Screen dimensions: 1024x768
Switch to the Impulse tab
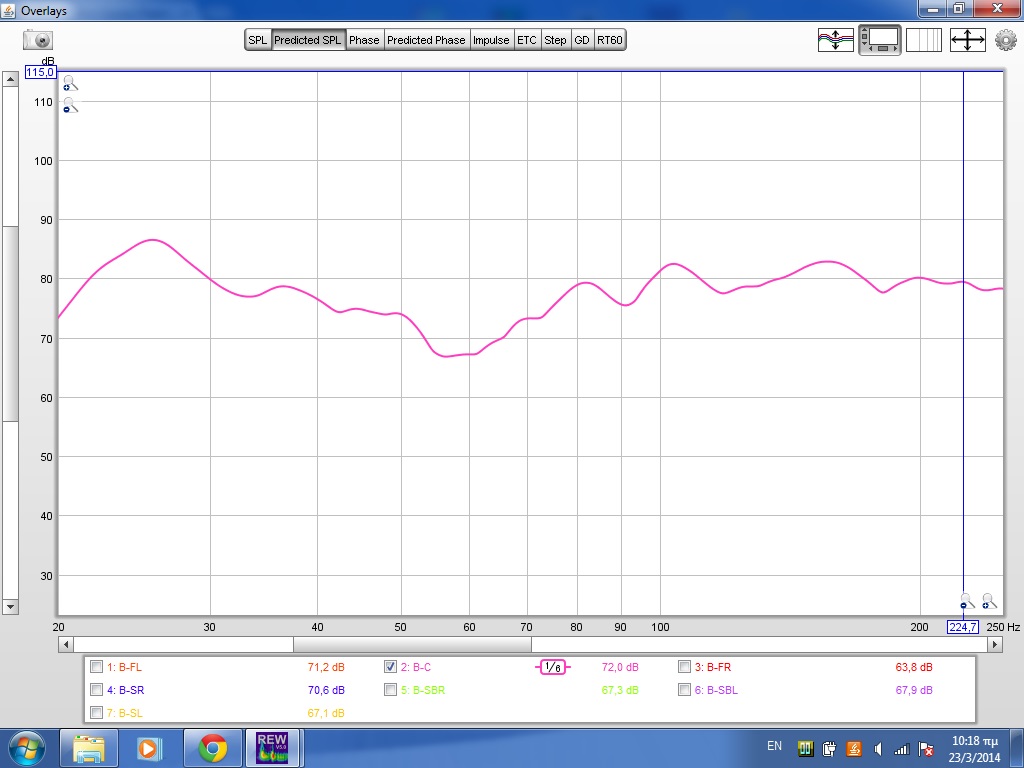491,40
